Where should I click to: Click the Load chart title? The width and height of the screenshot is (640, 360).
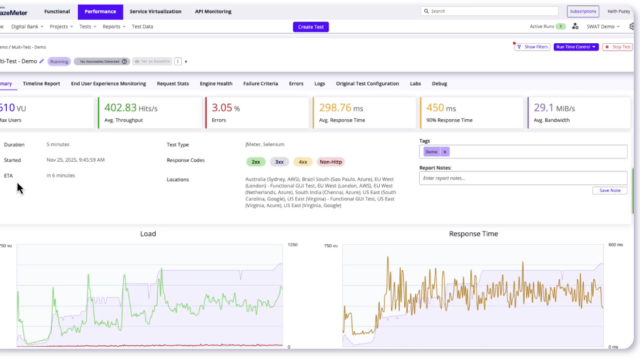[x=148, y=234]
